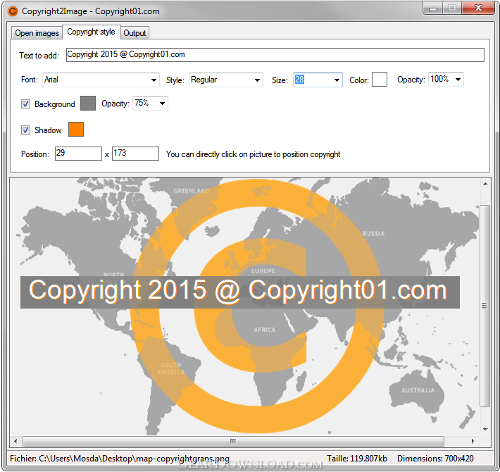Click the Taille: 119.807kb status text
500x472 pixels.
(357, 459)
